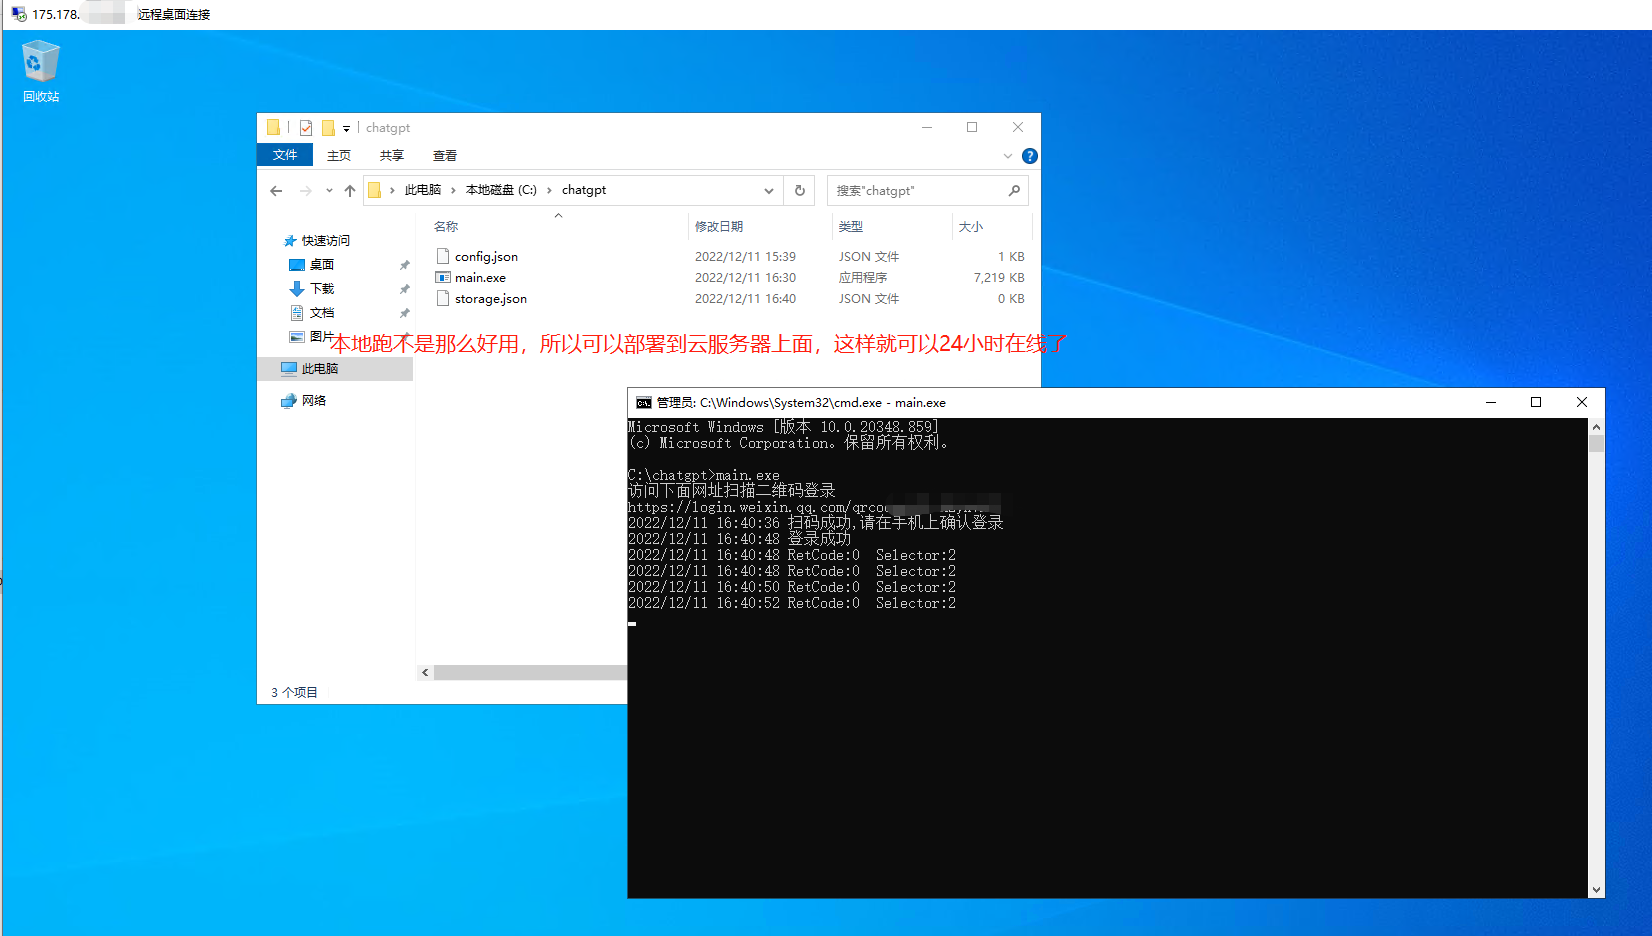Click the storage.json file icon

[443, 299]
